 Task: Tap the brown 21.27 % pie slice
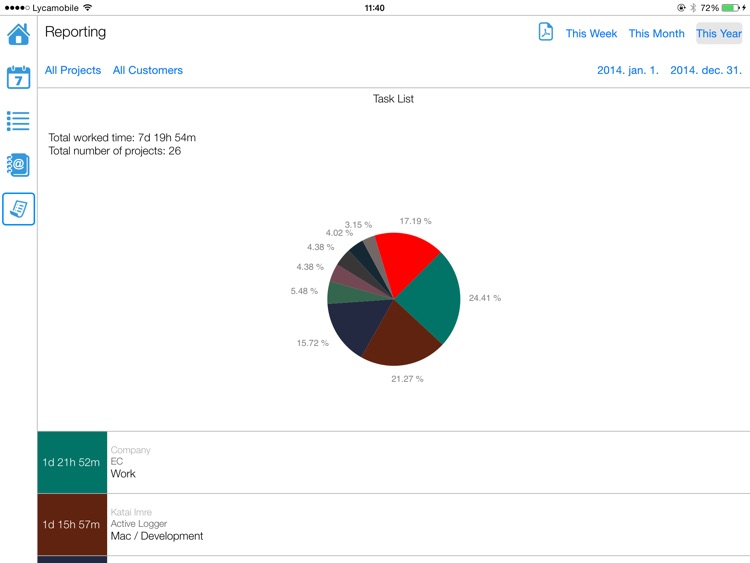401,337
